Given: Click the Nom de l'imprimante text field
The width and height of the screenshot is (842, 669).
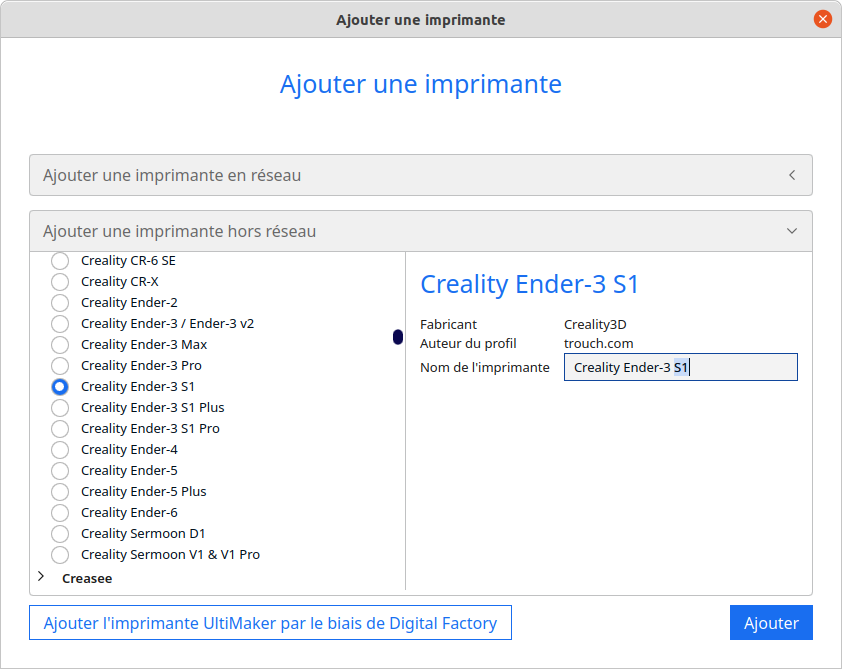Looking at the screenshot, I should [x=681, y=367].
